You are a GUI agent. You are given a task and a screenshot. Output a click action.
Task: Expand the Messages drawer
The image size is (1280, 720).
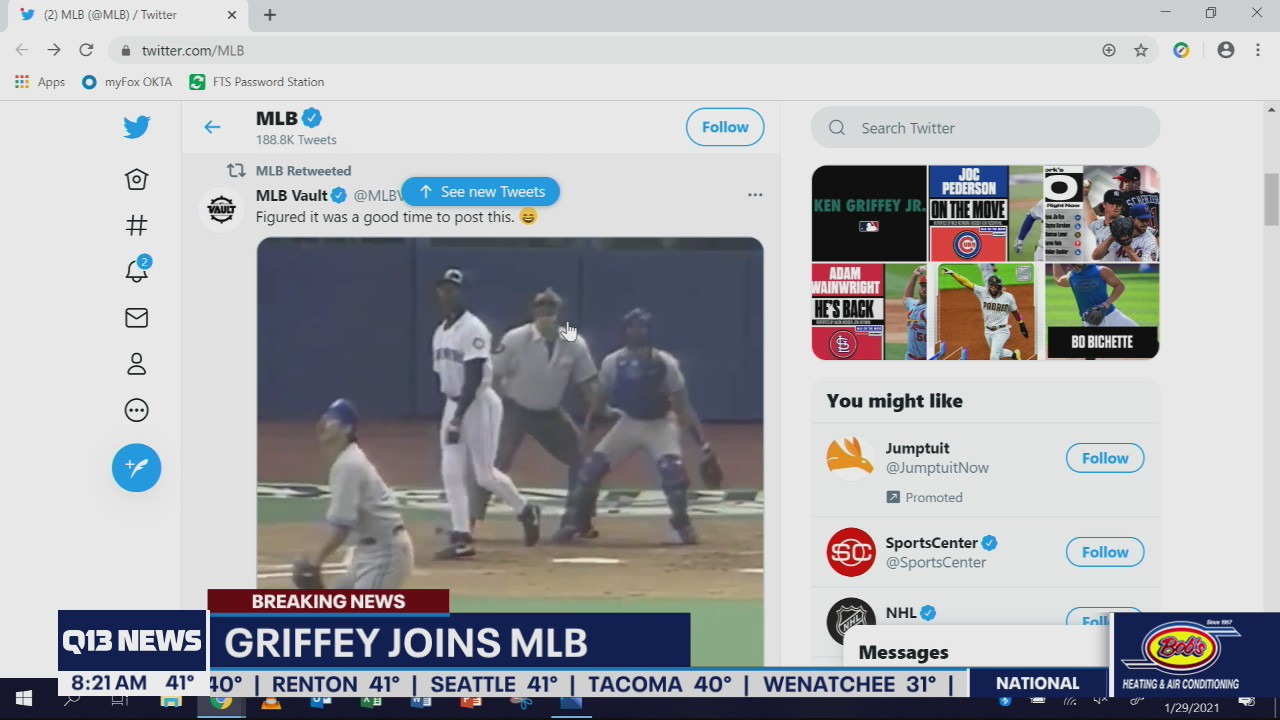[x=903, y=651]
